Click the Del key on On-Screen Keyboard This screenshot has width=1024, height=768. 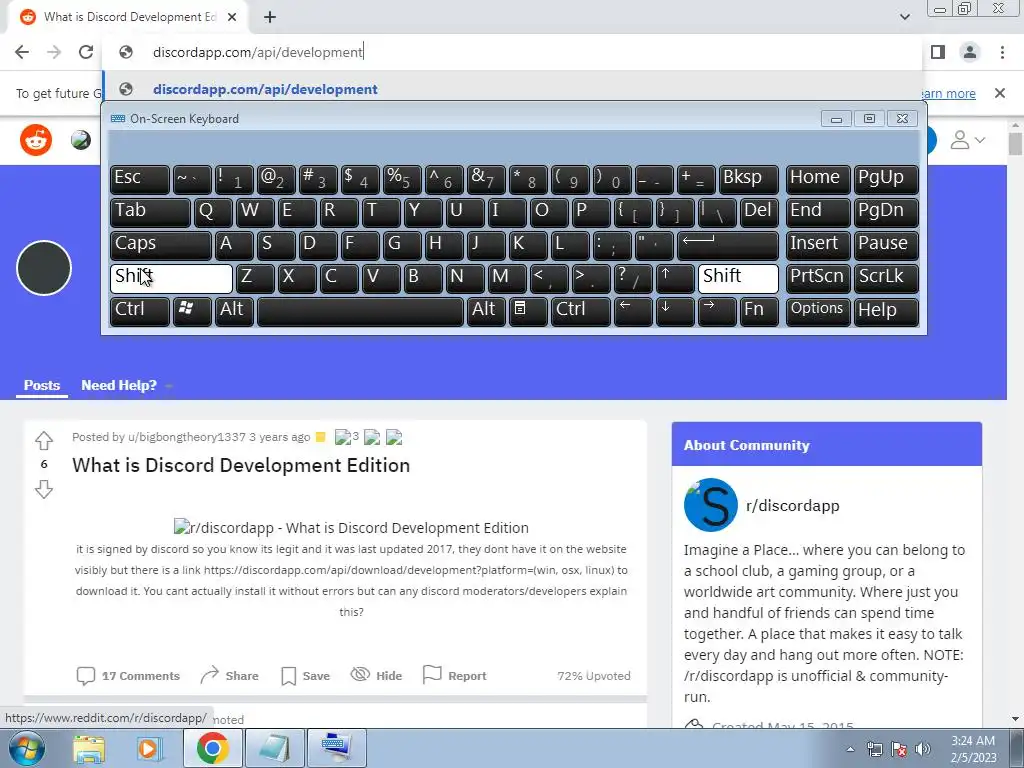759,212
